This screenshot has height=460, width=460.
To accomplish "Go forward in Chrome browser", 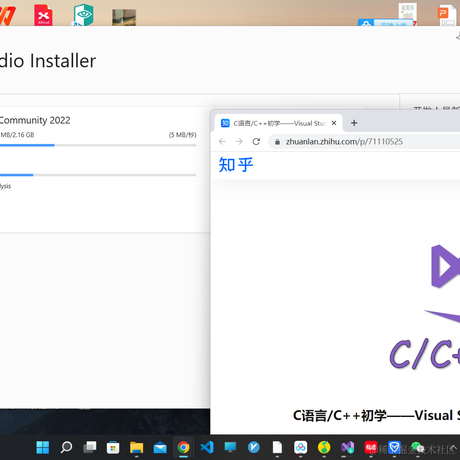I will coord(239,142).
